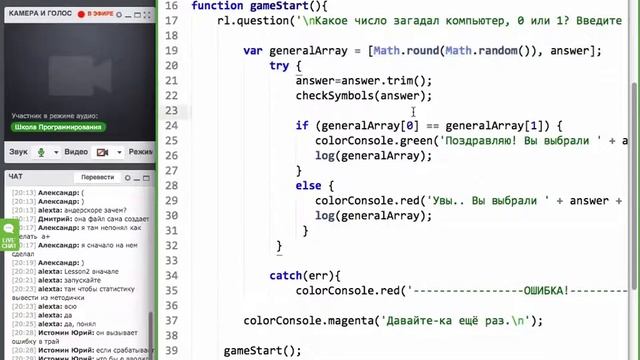Open camera and voice panel settings gear
Screen dimensions: 640x360
119,15
